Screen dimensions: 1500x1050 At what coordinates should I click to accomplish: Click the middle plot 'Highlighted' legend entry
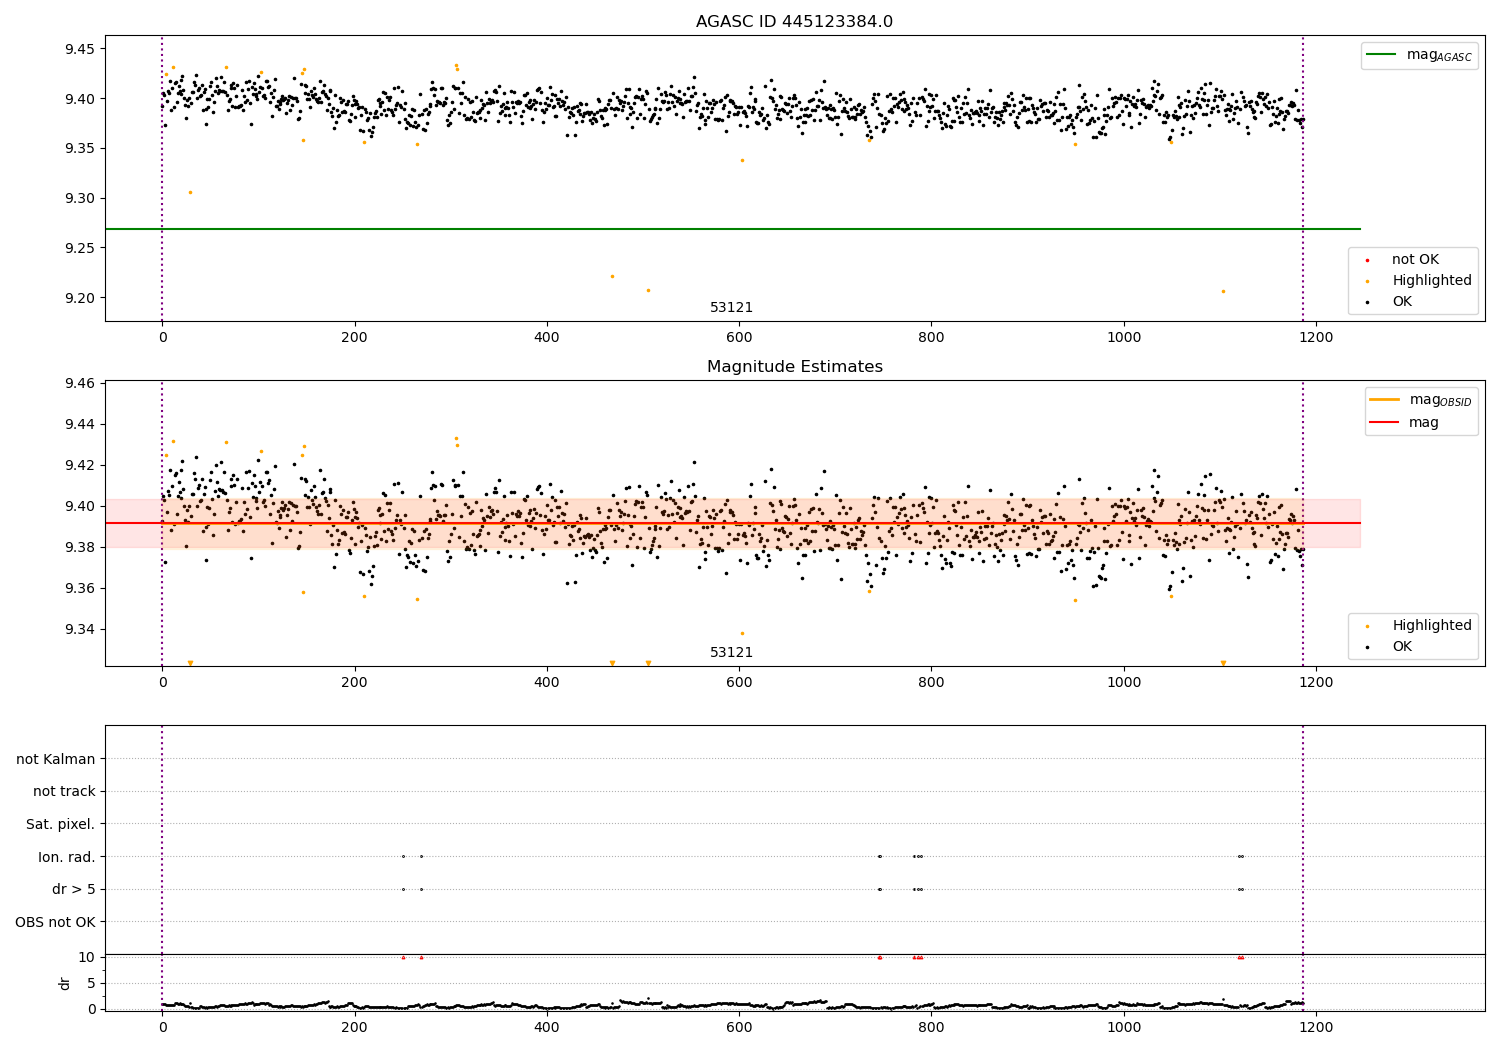click(x=1418, y=625)
